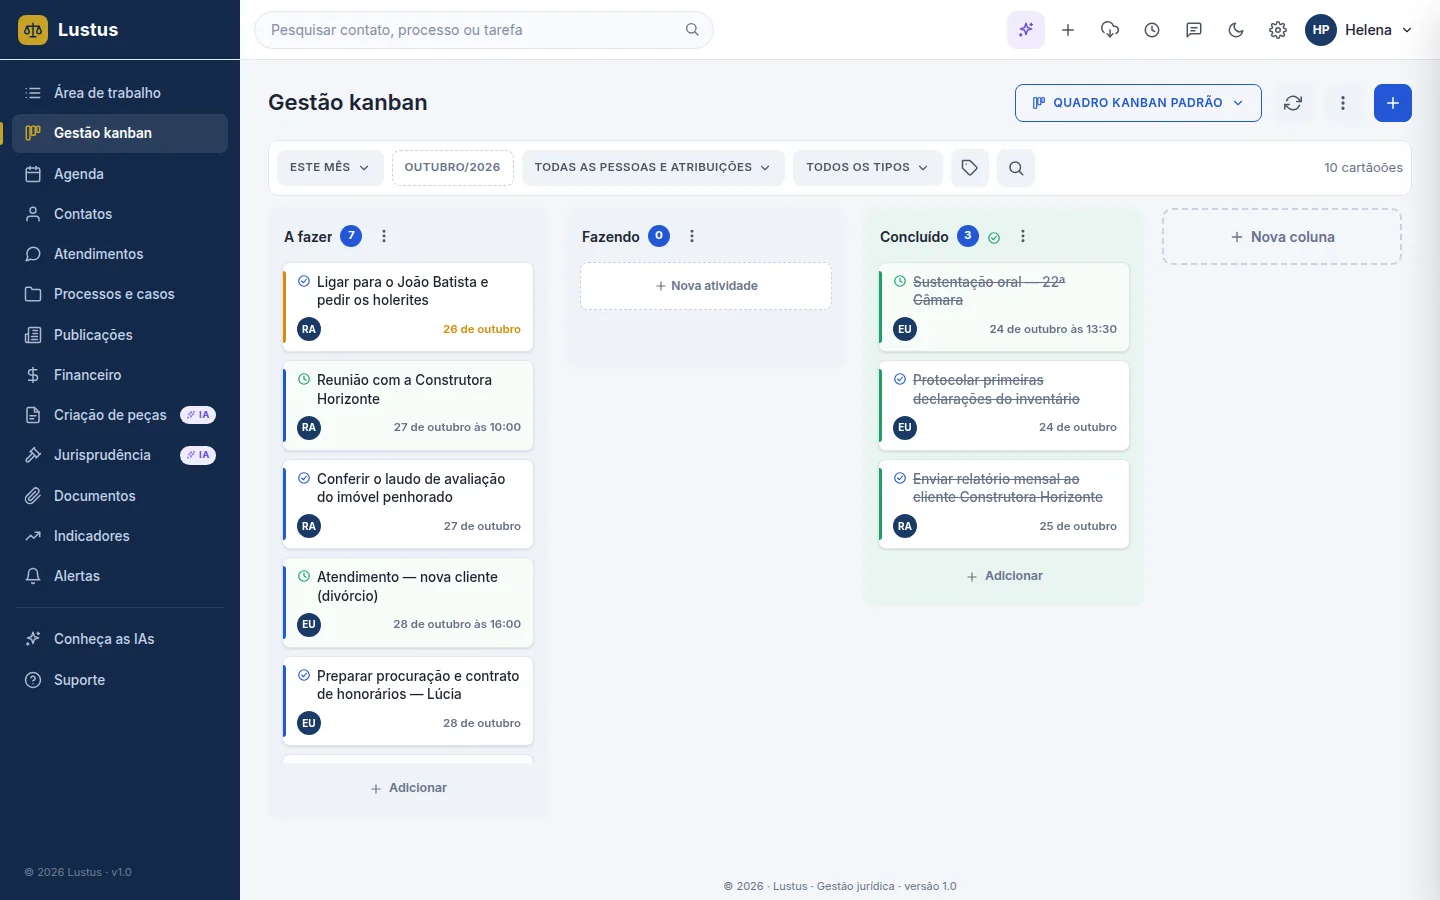
Task: Open the cloud download icon
Action: (x=1110, y=30)
